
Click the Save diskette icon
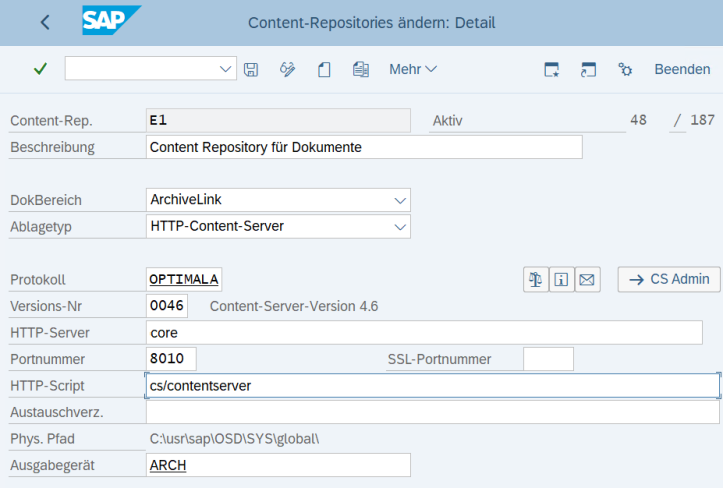(x=251, y=69)
